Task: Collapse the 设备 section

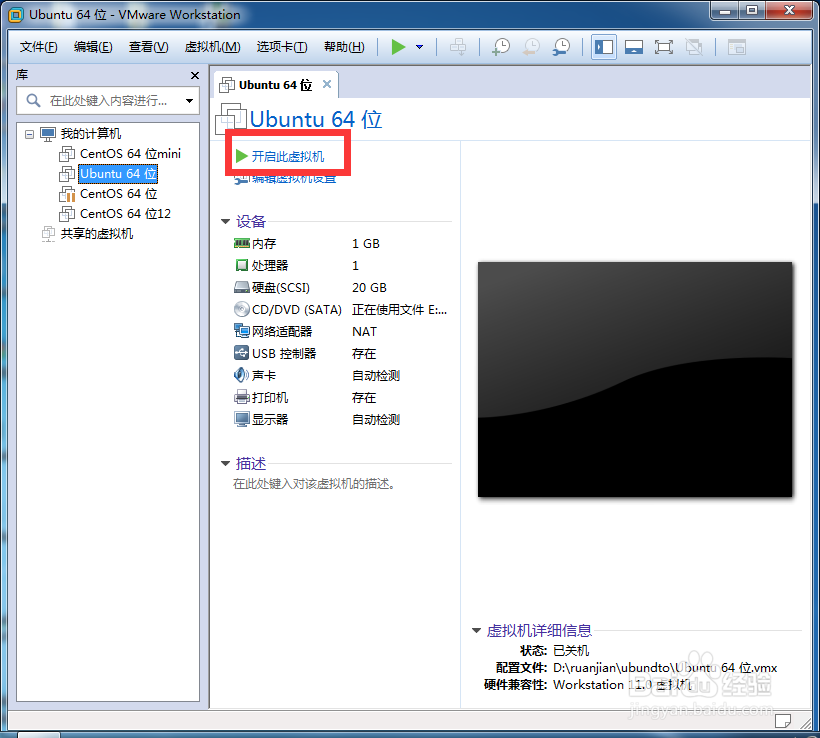Action: (x=225, y=222)
